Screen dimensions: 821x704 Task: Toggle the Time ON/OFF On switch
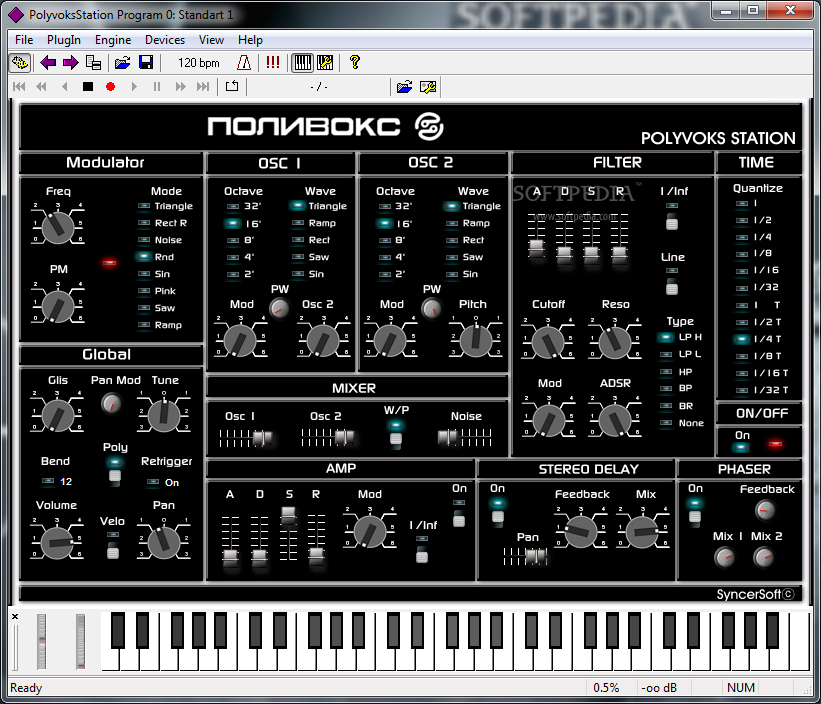click(x=741, y=447)
